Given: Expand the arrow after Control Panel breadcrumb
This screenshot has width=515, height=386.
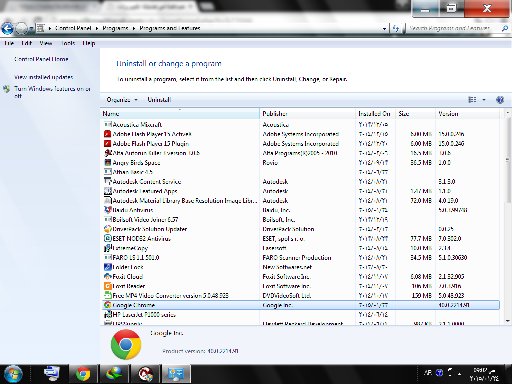Looking at the screenshot, I should (97, 28).
